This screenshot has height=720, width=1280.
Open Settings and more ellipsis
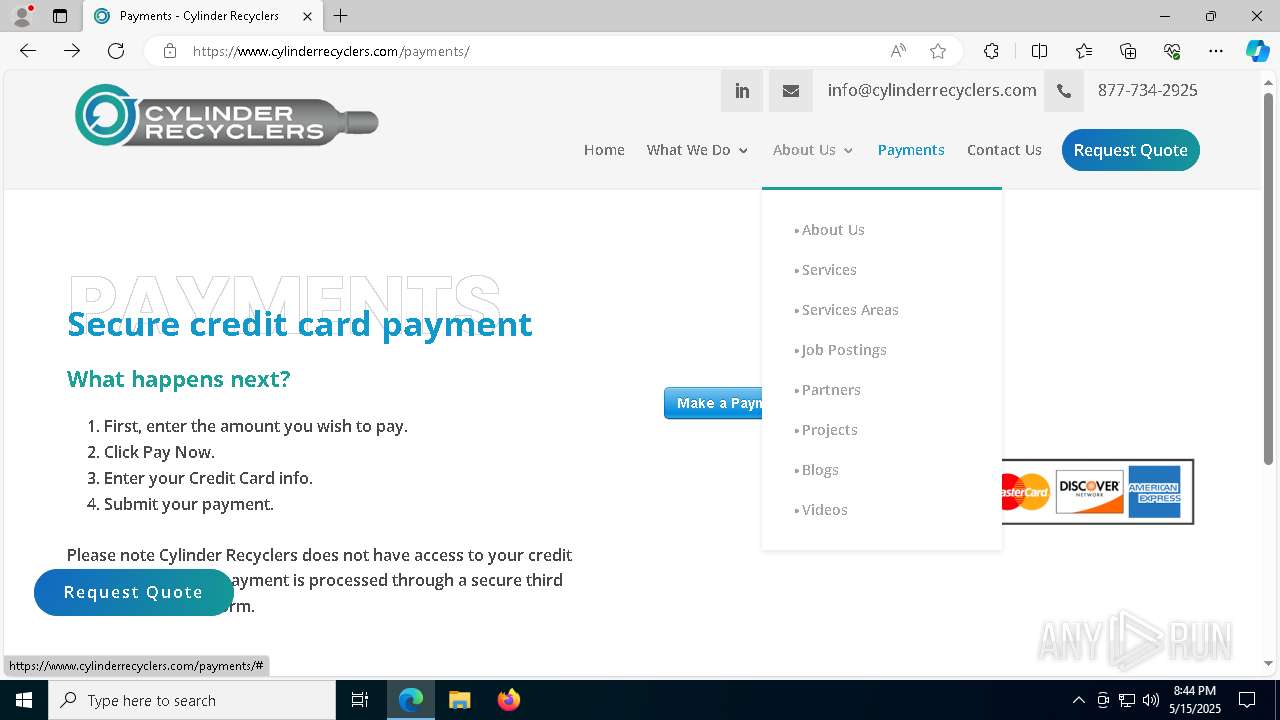(1216, 51)
